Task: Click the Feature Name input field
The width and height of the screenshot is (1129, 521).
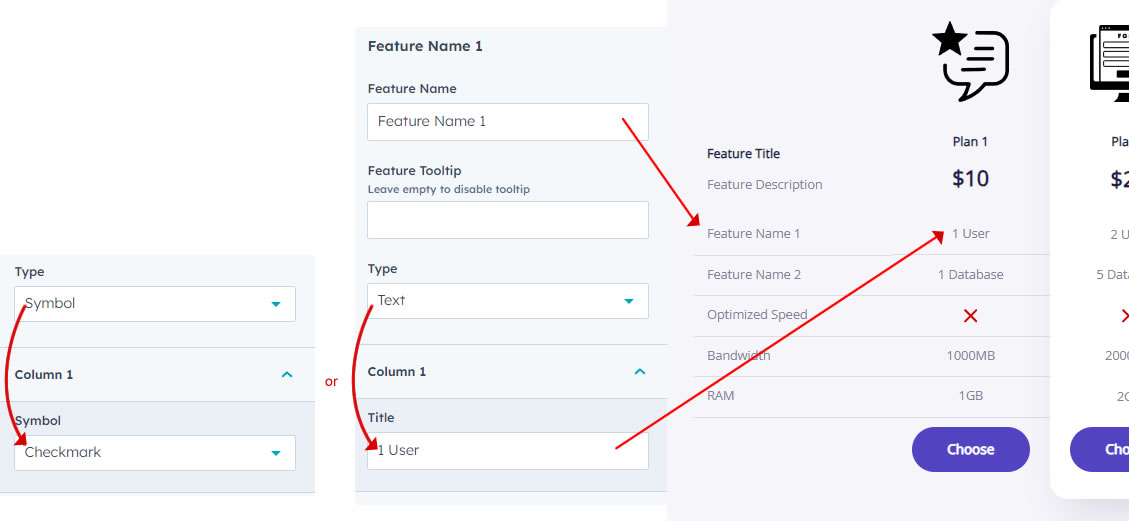Action: [x=507, y=122]
